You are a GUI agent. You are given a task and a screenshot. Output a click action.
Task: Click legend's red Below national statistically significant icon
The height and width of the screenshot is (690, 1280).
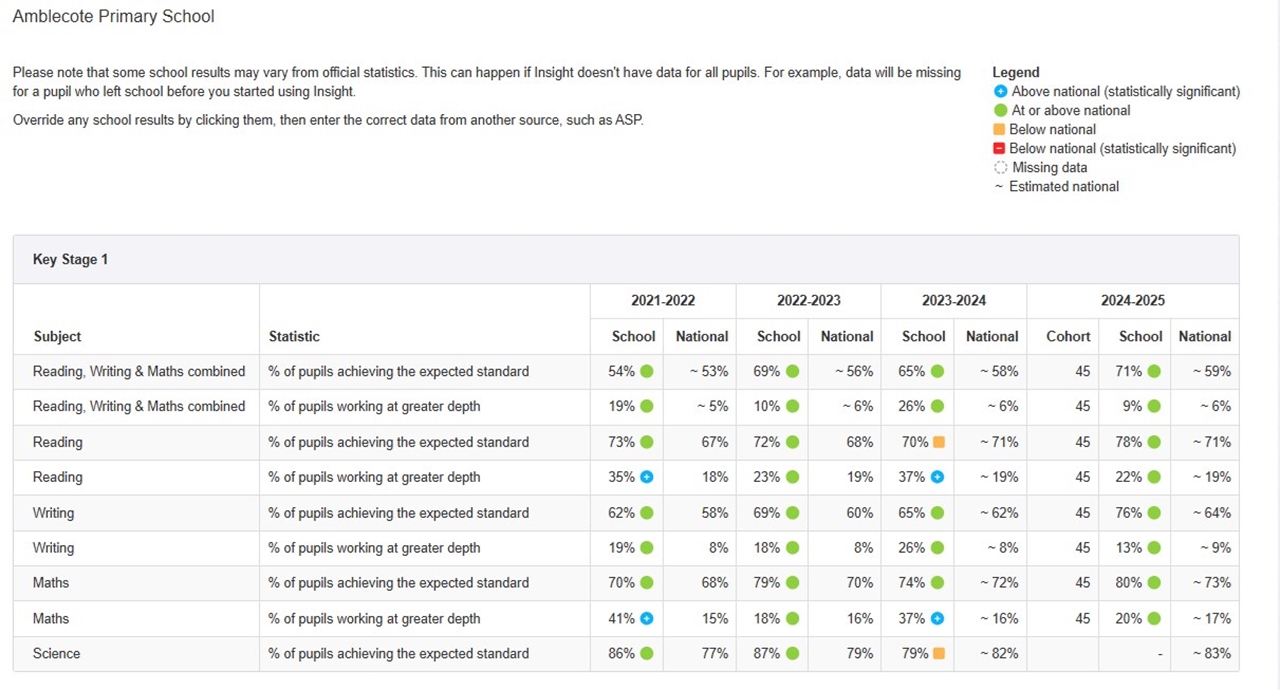(1000, 149)
